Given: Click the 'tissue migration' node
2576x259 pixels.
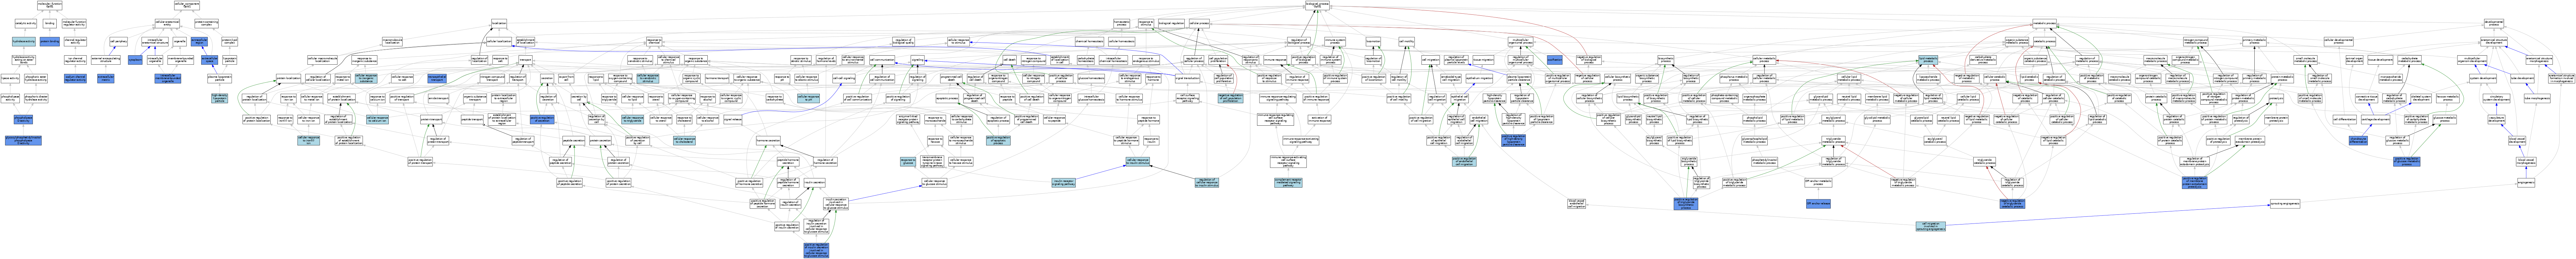Looking at the screenshot, I should (x=1483, y=60).
